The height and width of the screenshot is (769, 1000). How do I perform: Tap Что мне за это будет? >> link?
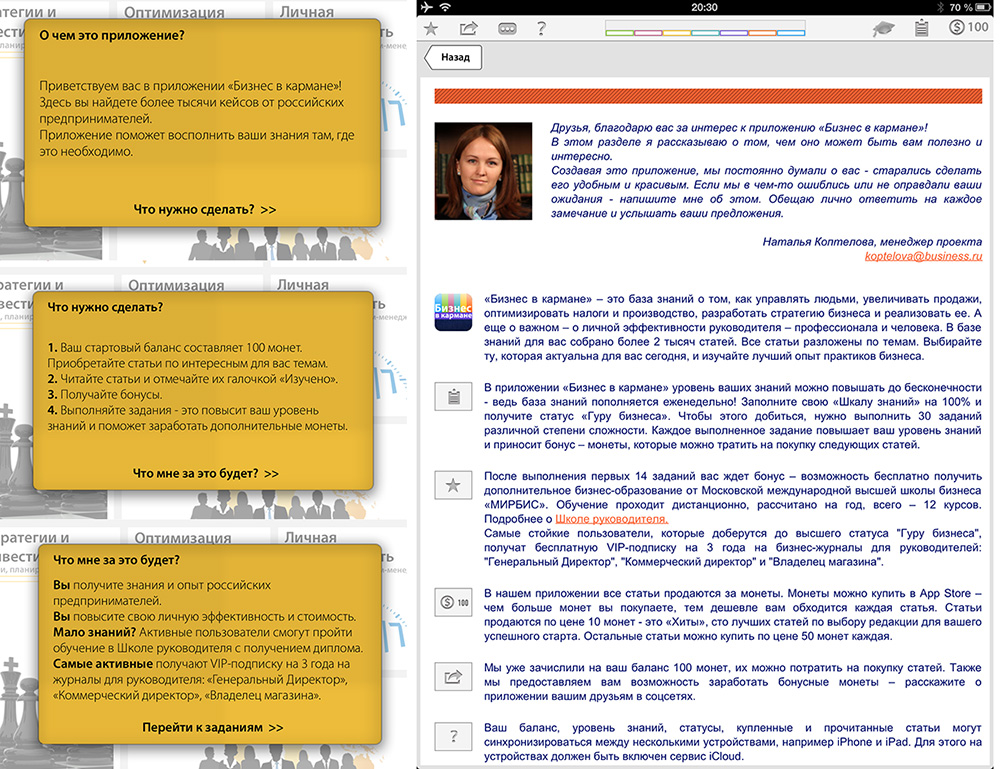[x=205, y=473]
